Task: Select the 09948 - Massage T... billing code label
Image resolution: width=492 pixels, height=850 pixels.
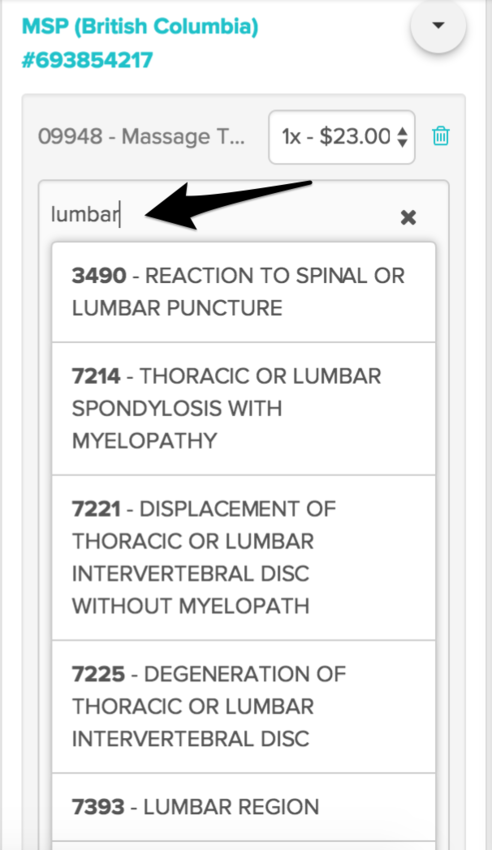Action: click(141, 137)
